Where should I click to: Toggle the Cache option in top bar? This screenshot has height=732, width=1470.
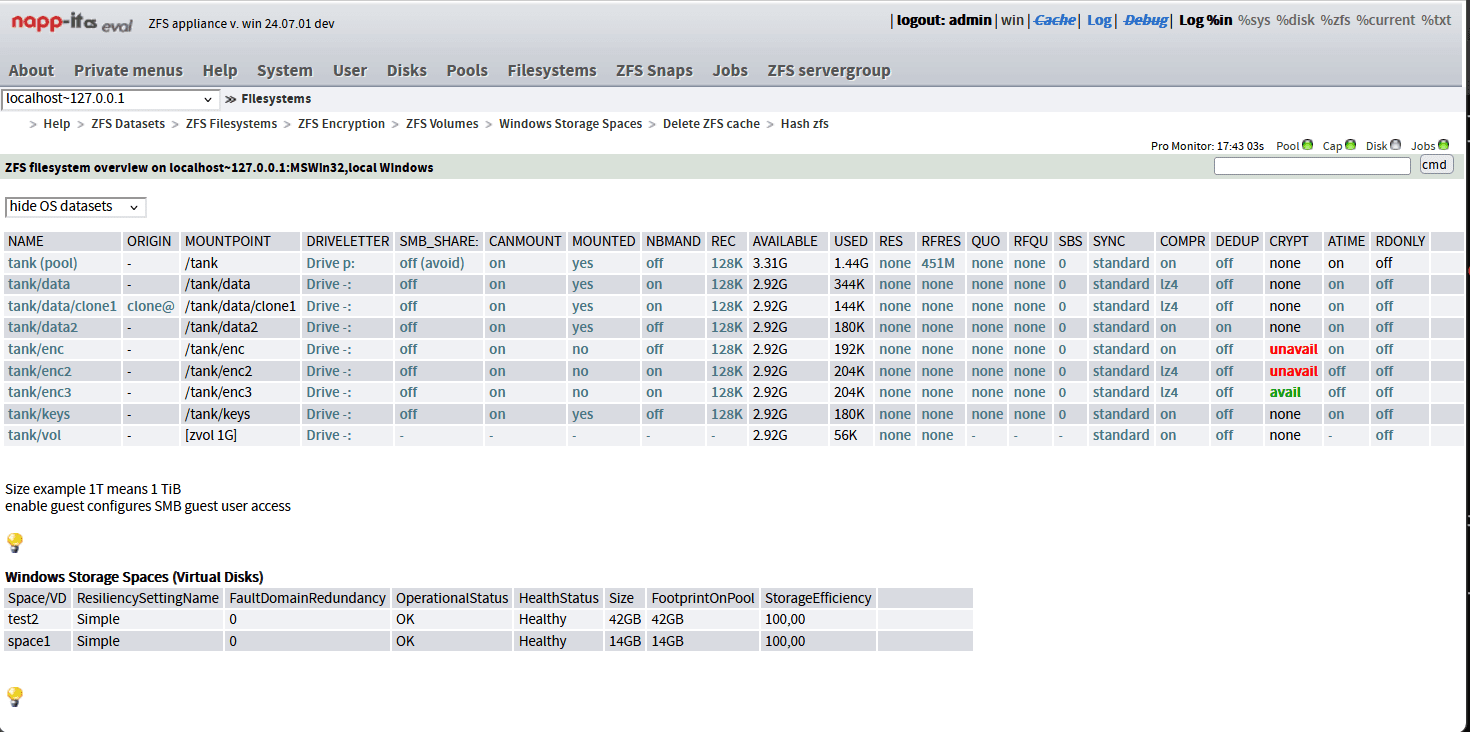click(1054, 20)
